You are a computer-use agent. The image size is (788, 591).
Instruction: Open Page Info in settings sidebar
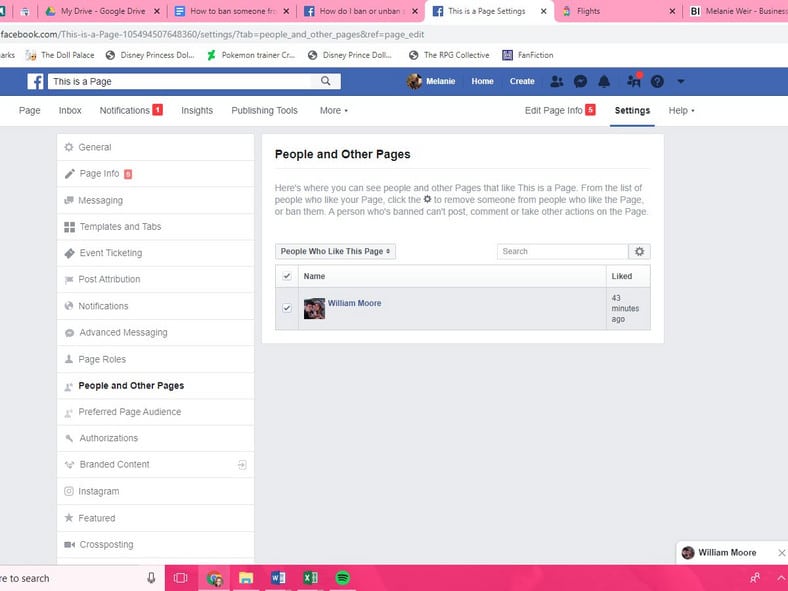(x=155, y=174)
